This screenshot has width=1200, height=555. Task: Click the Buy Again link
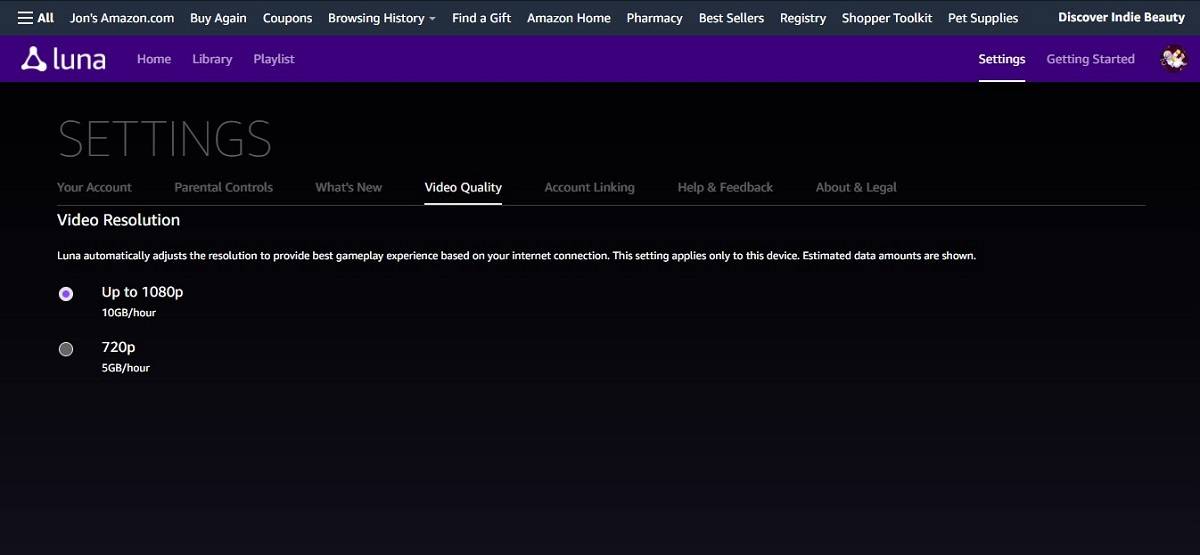click(x=218, y=18)
